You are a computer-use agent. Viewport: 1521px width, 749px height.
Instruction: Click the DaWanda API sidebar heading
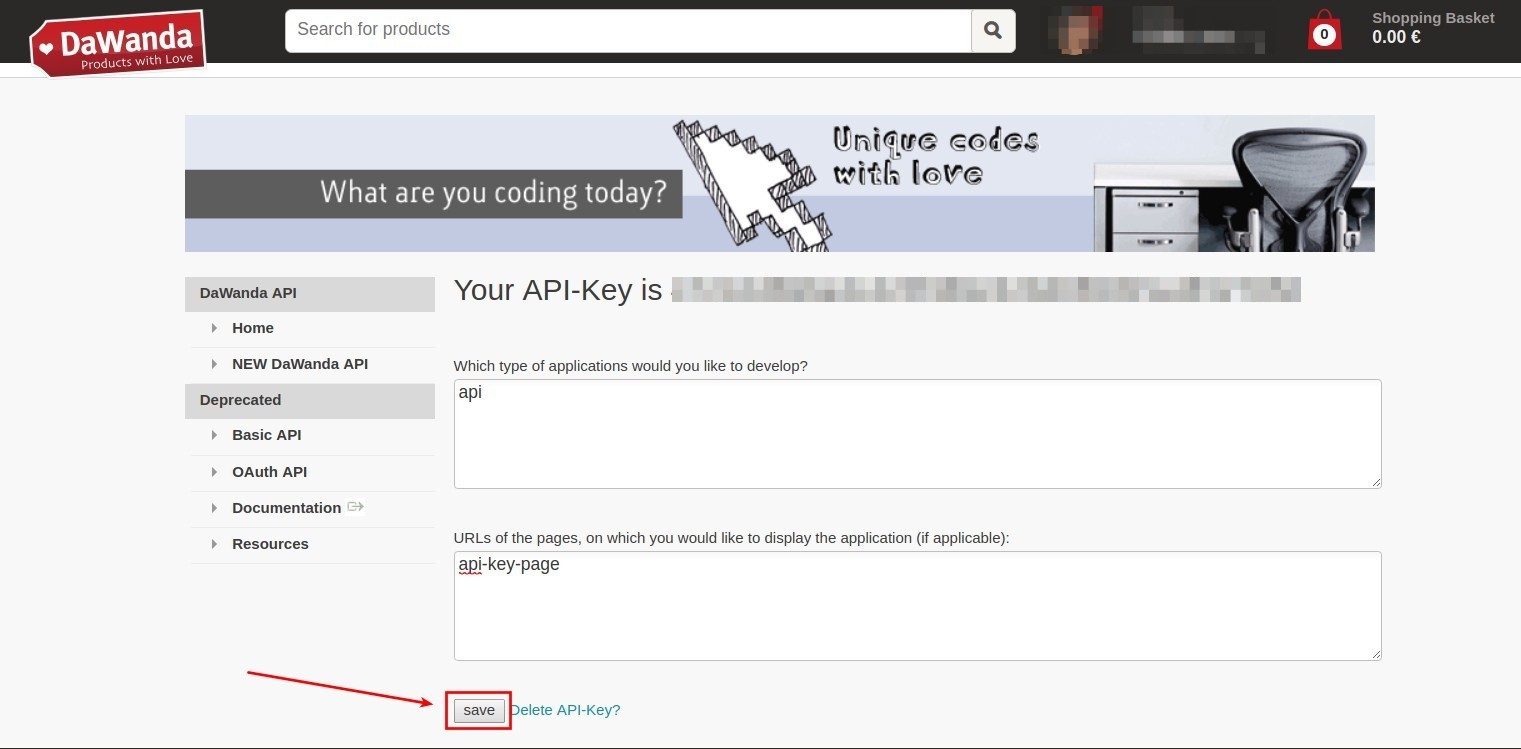point(310,294)
